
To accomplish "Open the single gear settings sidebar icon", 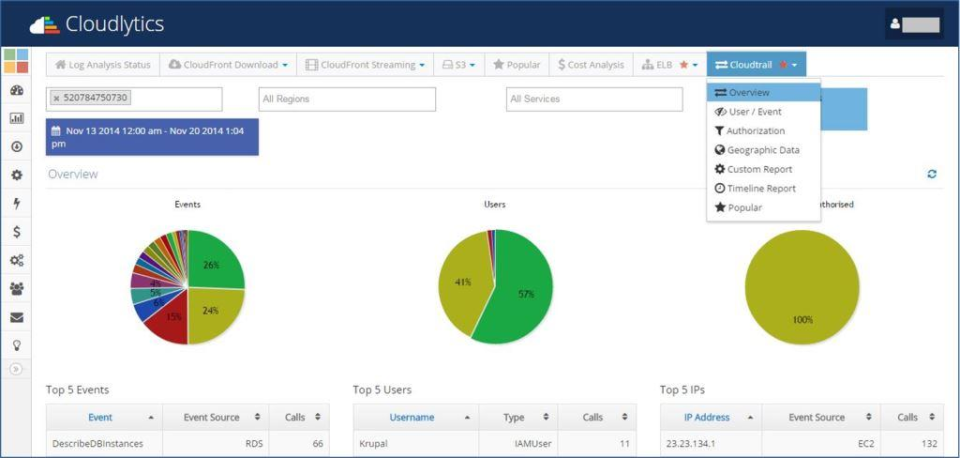I will point(17,175).
